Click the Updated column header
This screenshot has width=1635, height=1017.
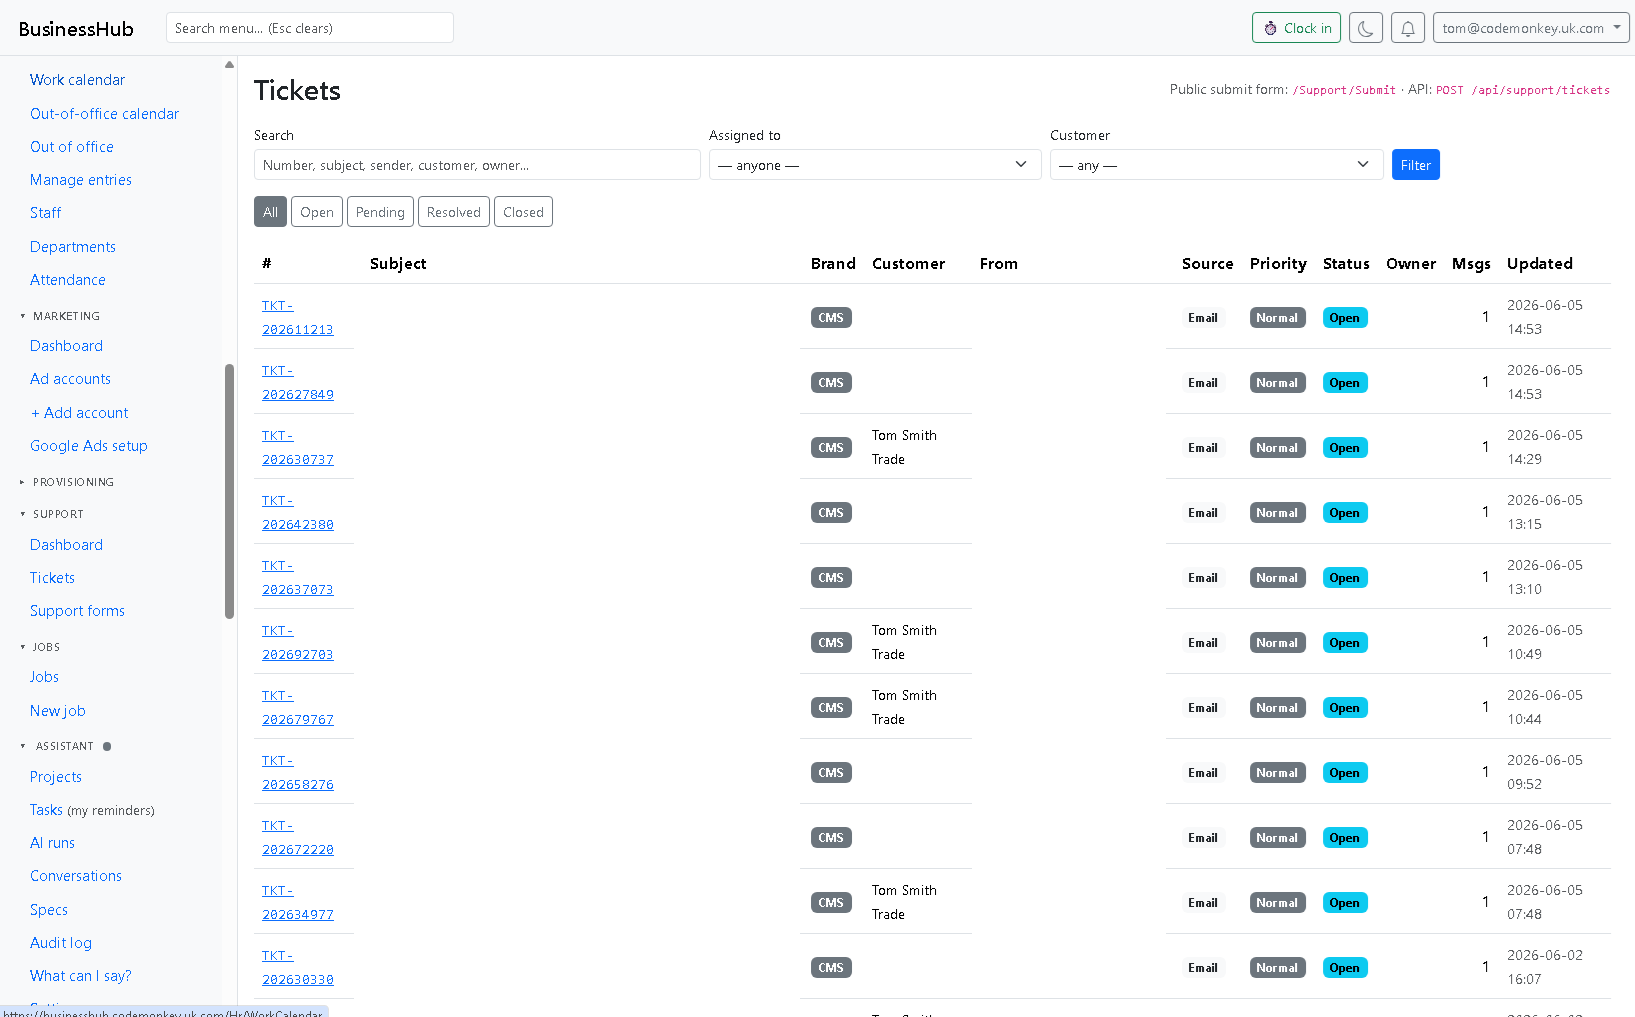(x=1539, y=264)
